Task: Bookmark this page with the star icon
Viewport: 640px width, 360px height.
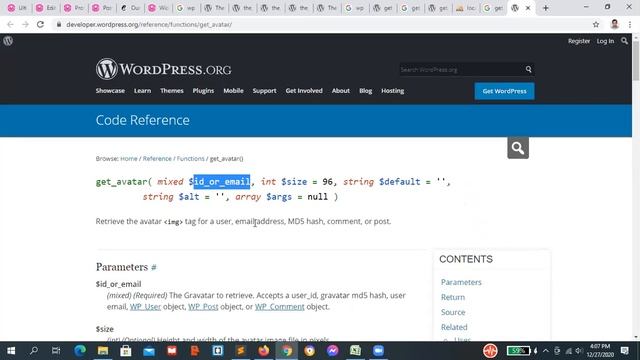Action: click(596, 24)
